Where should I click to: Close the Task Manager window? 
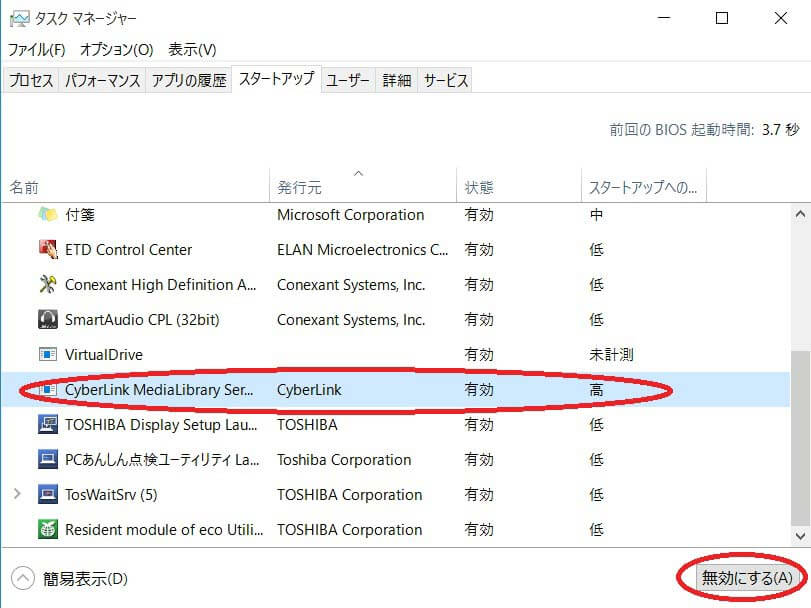pos(781,18)
